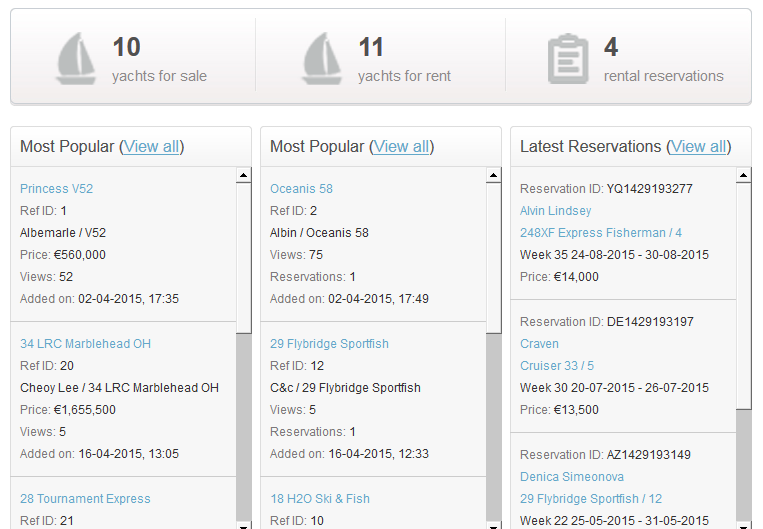Open the Princess V52 yacht listing
Viewport: 763px width, 529px height.
click(x=56, y=189)
